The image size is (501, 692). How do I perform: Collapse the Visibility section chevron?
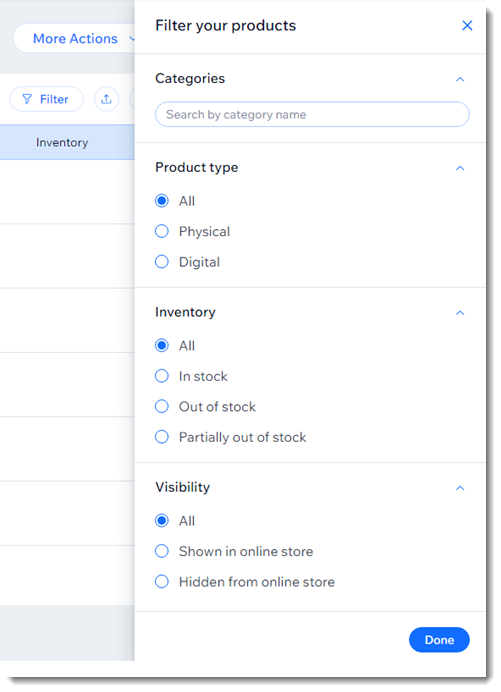[x=460, y=488]
